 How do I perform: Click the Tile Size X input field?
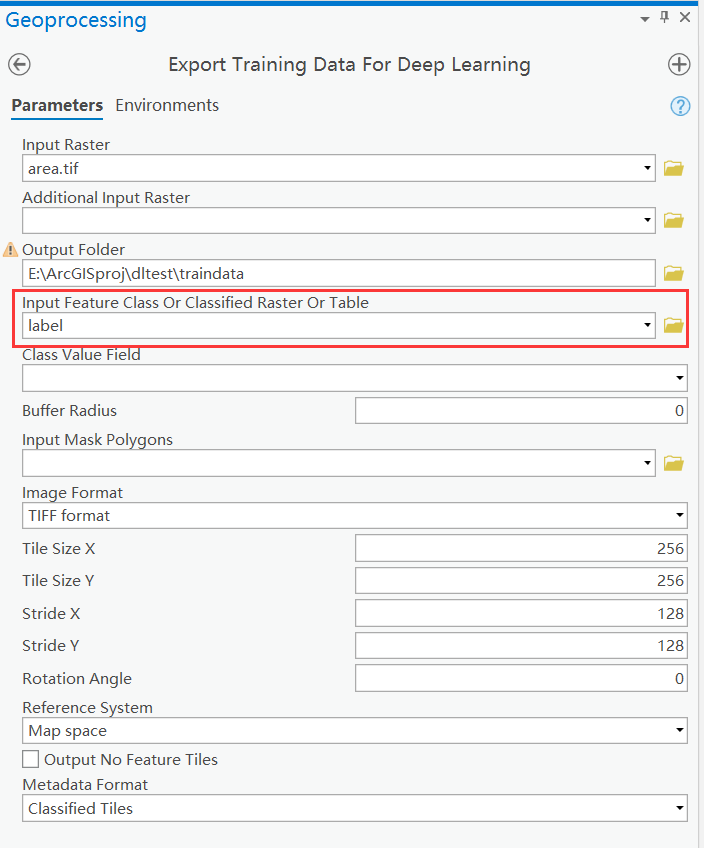(x=521, y=548)
